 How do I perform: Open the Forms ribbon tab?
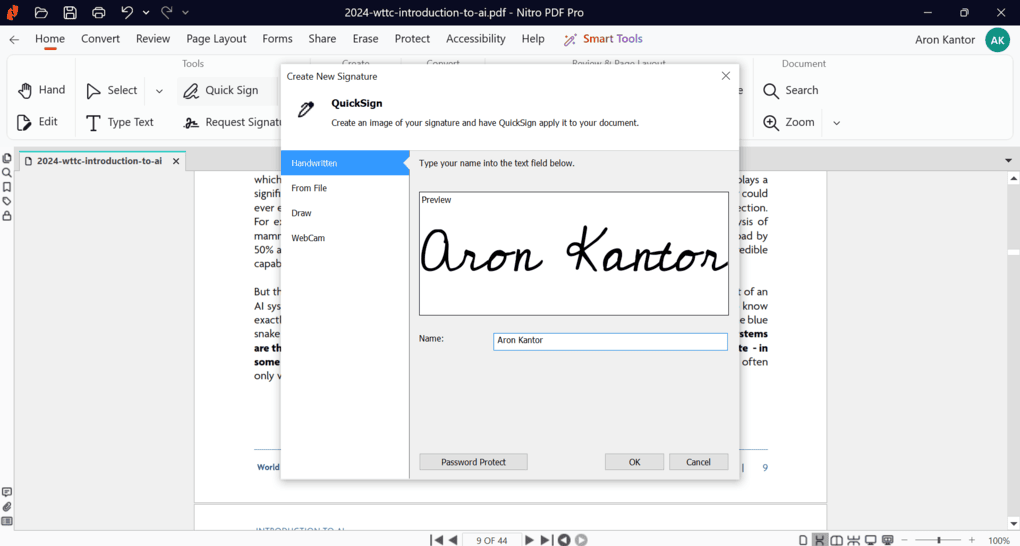277,39
